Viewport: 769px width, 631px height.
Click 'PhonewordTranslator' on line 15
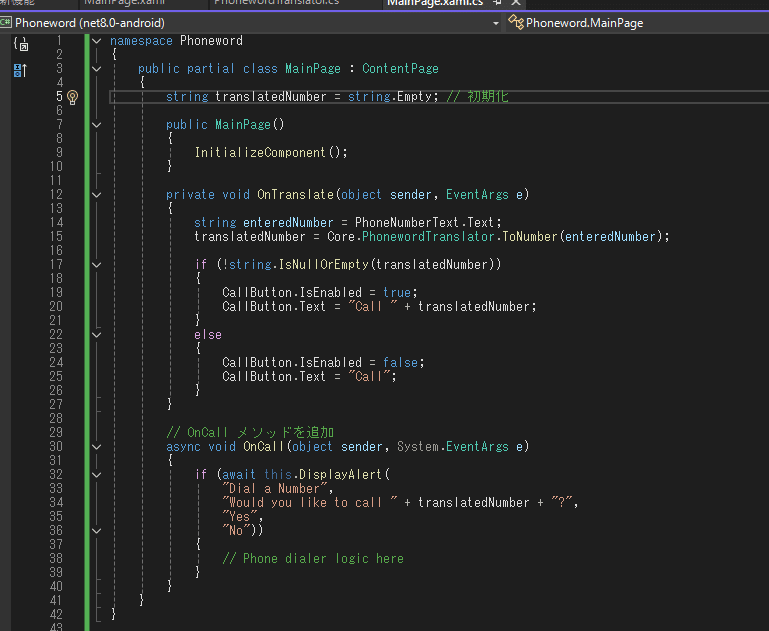click(428, 237)
